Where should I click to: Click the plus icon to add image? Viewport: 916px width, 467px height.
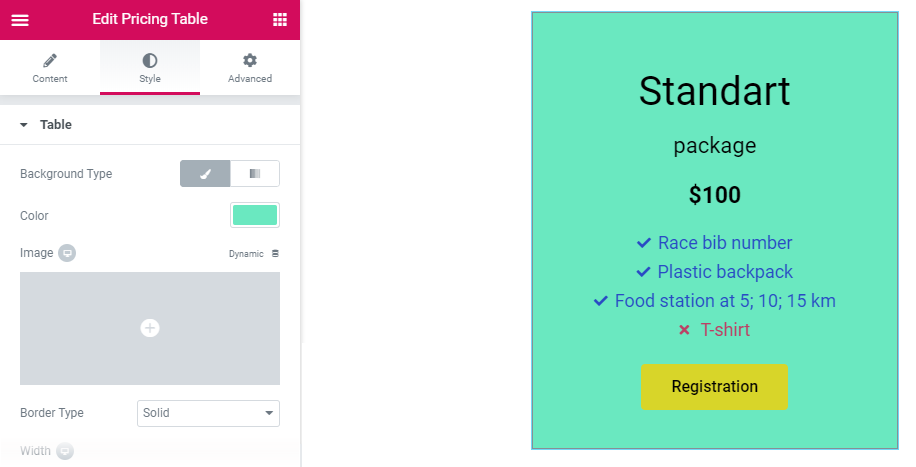point(150,328)
